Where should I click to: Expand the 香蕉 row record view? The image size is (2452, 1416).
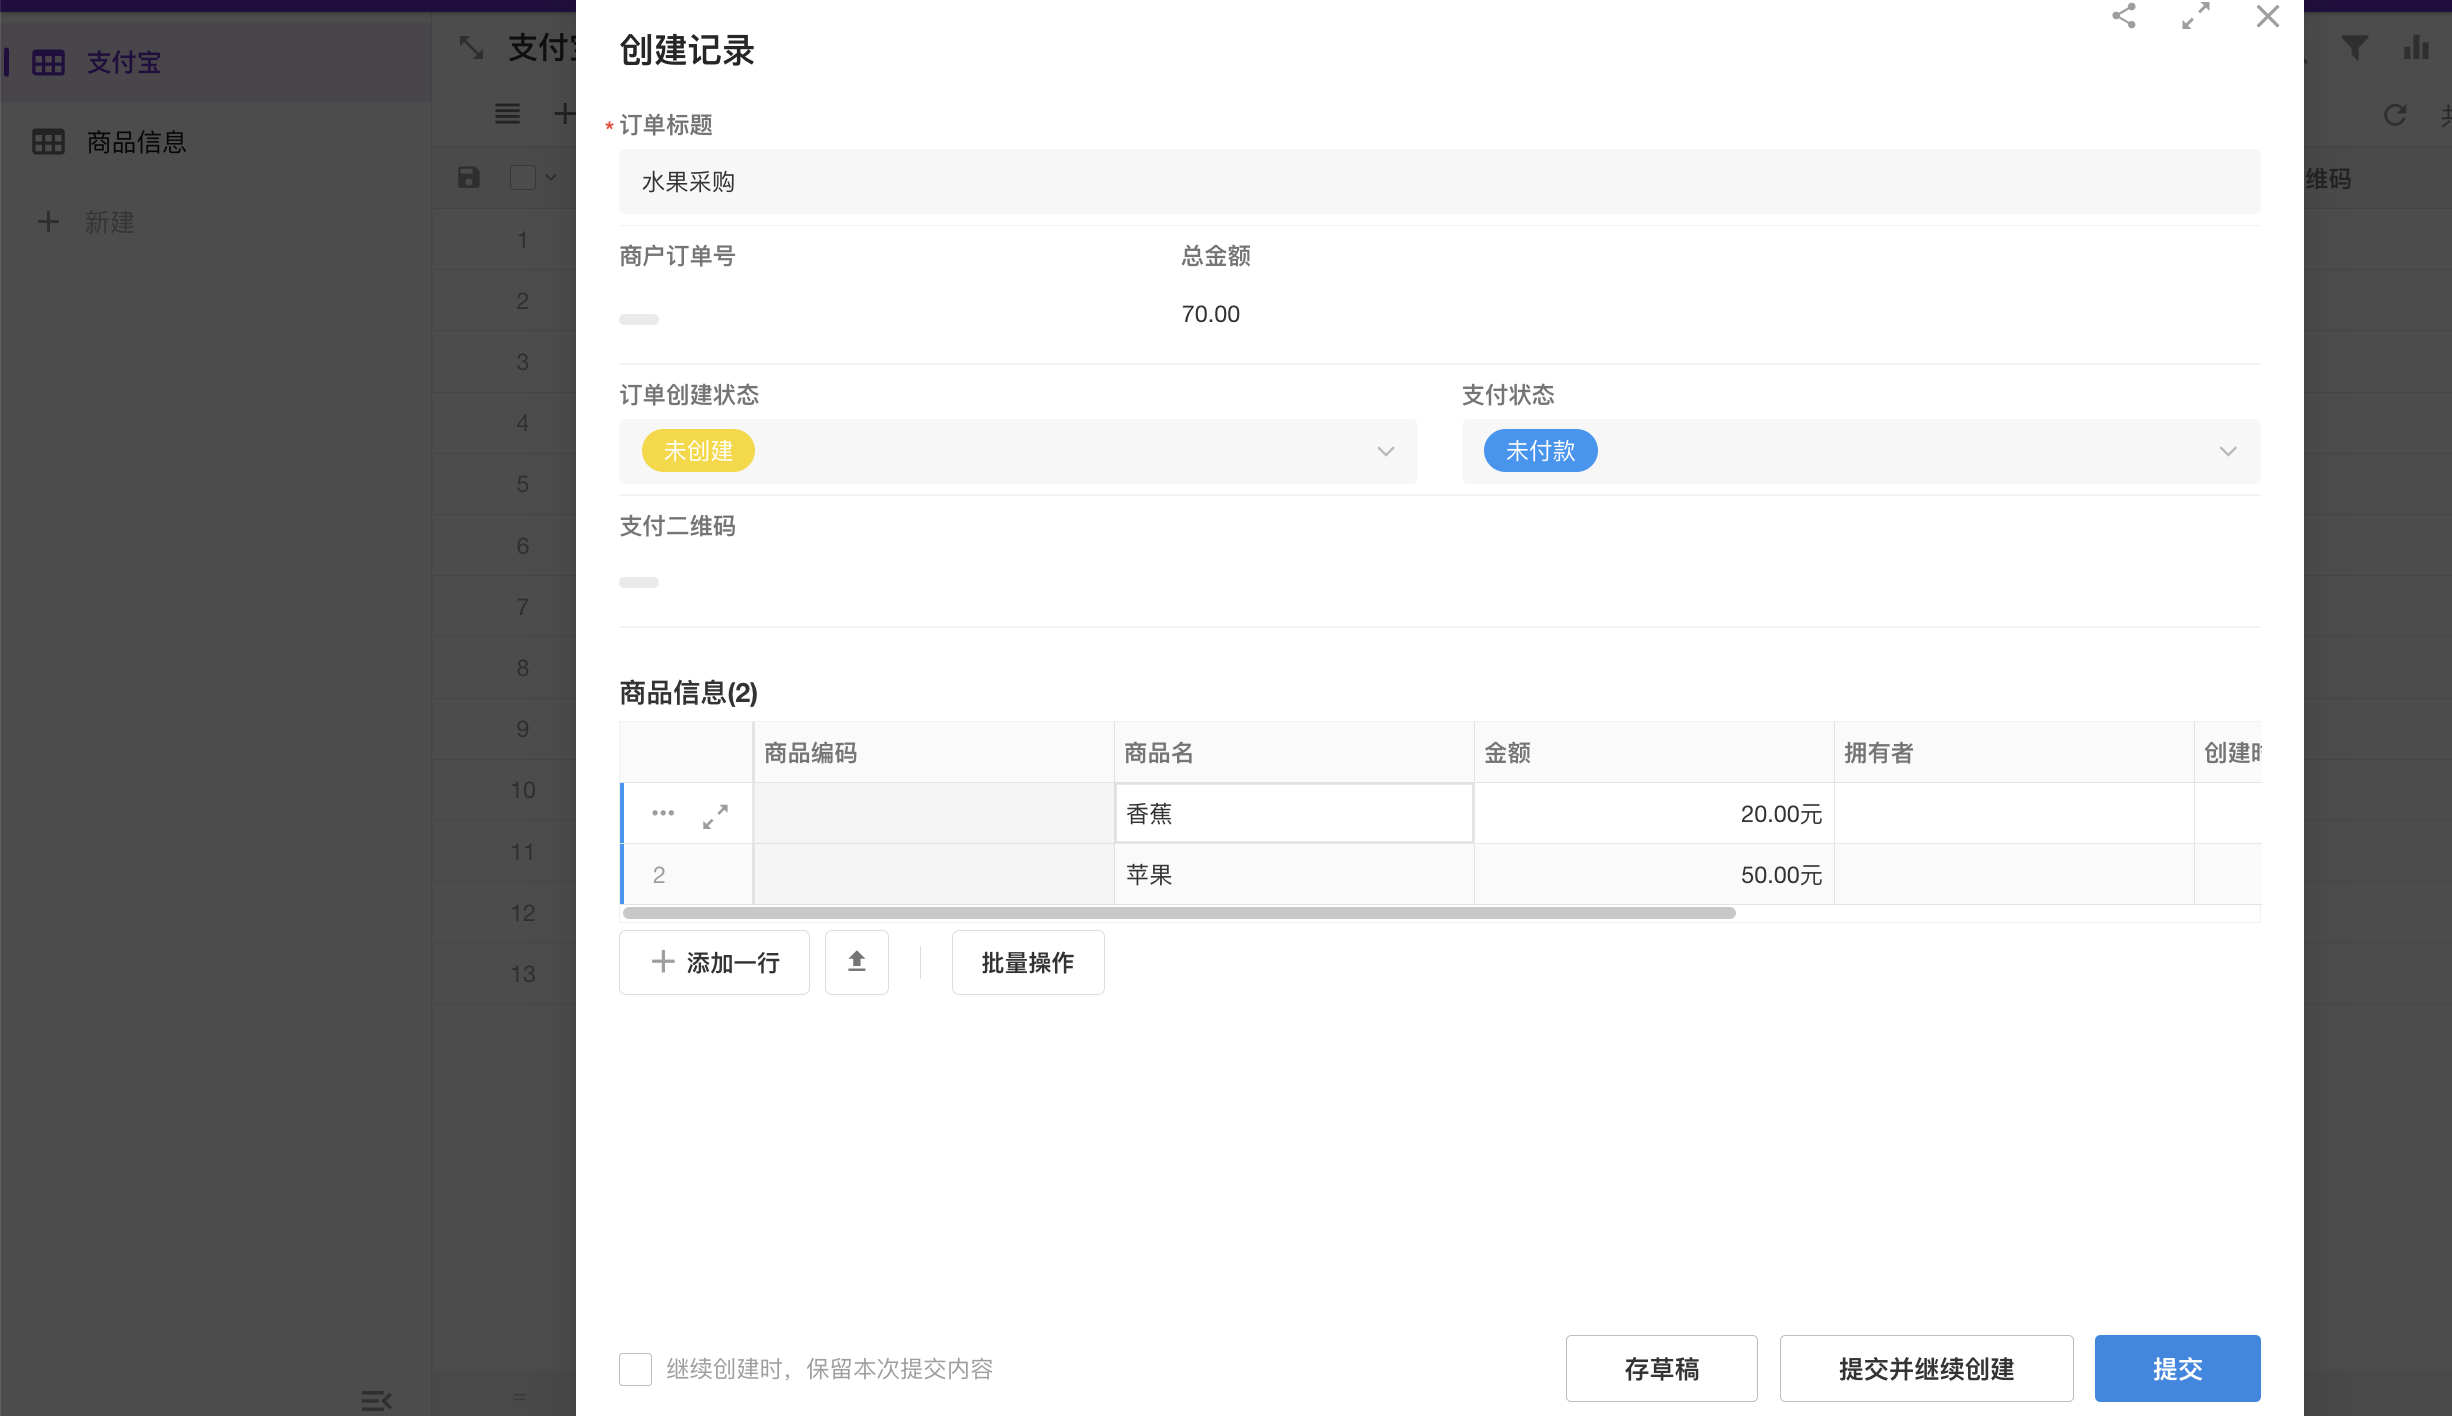[x=715, y=815]
